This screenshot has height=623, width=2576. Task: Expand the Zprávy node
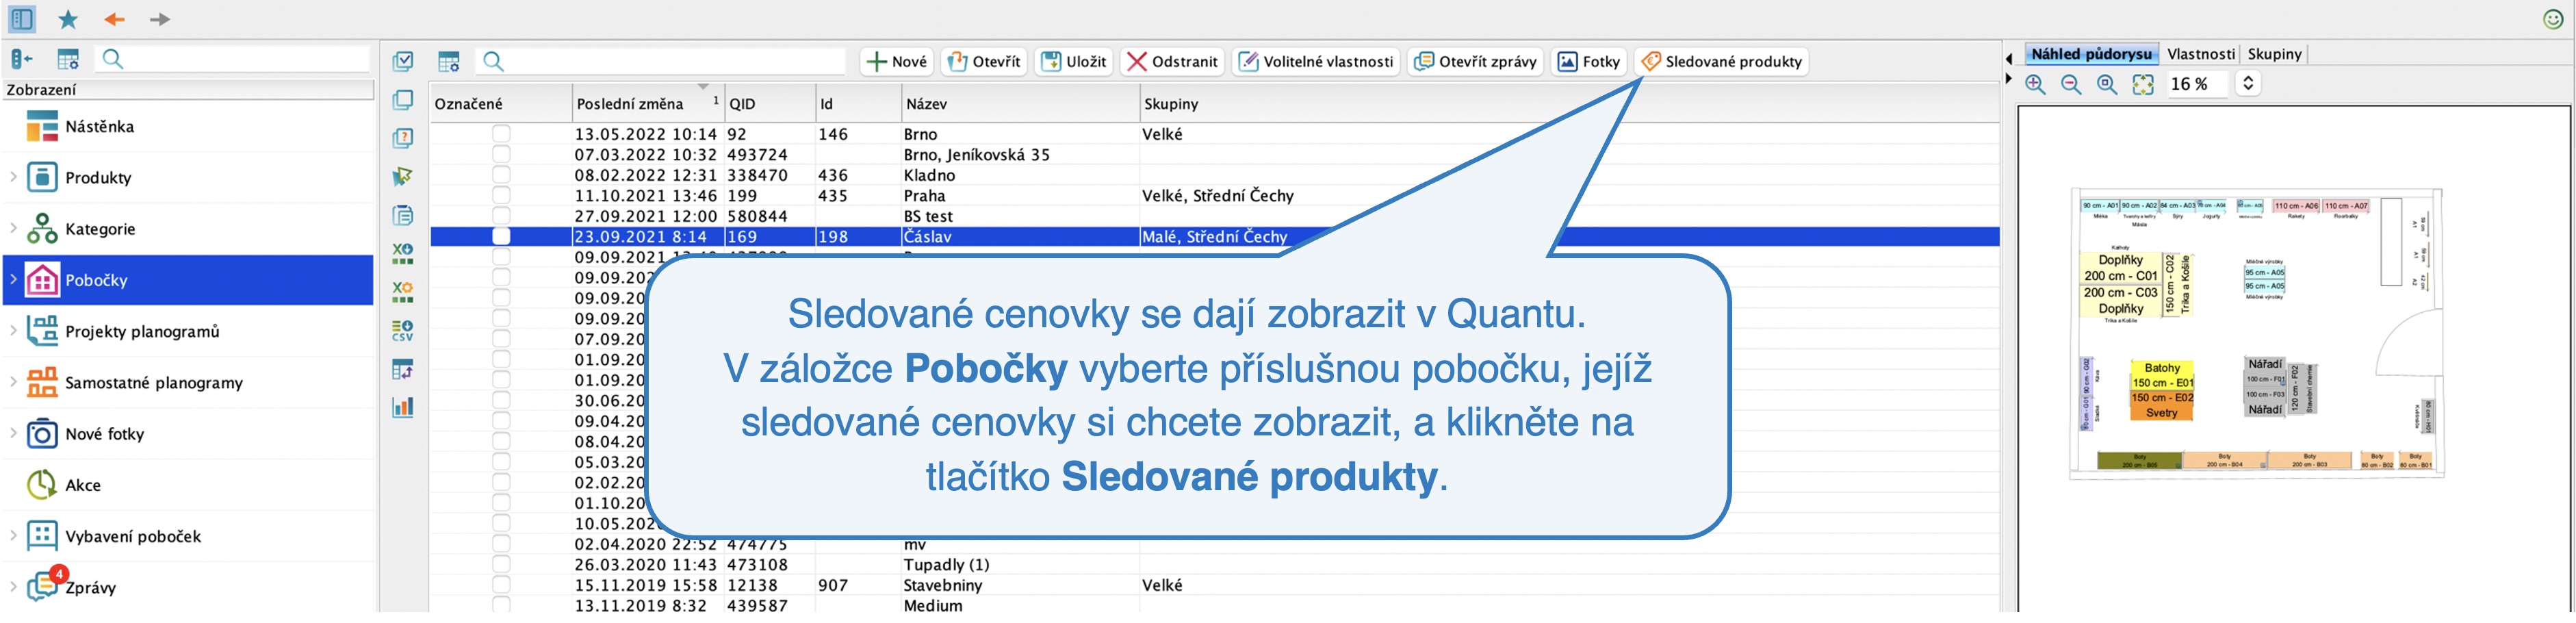pos(13,587)
